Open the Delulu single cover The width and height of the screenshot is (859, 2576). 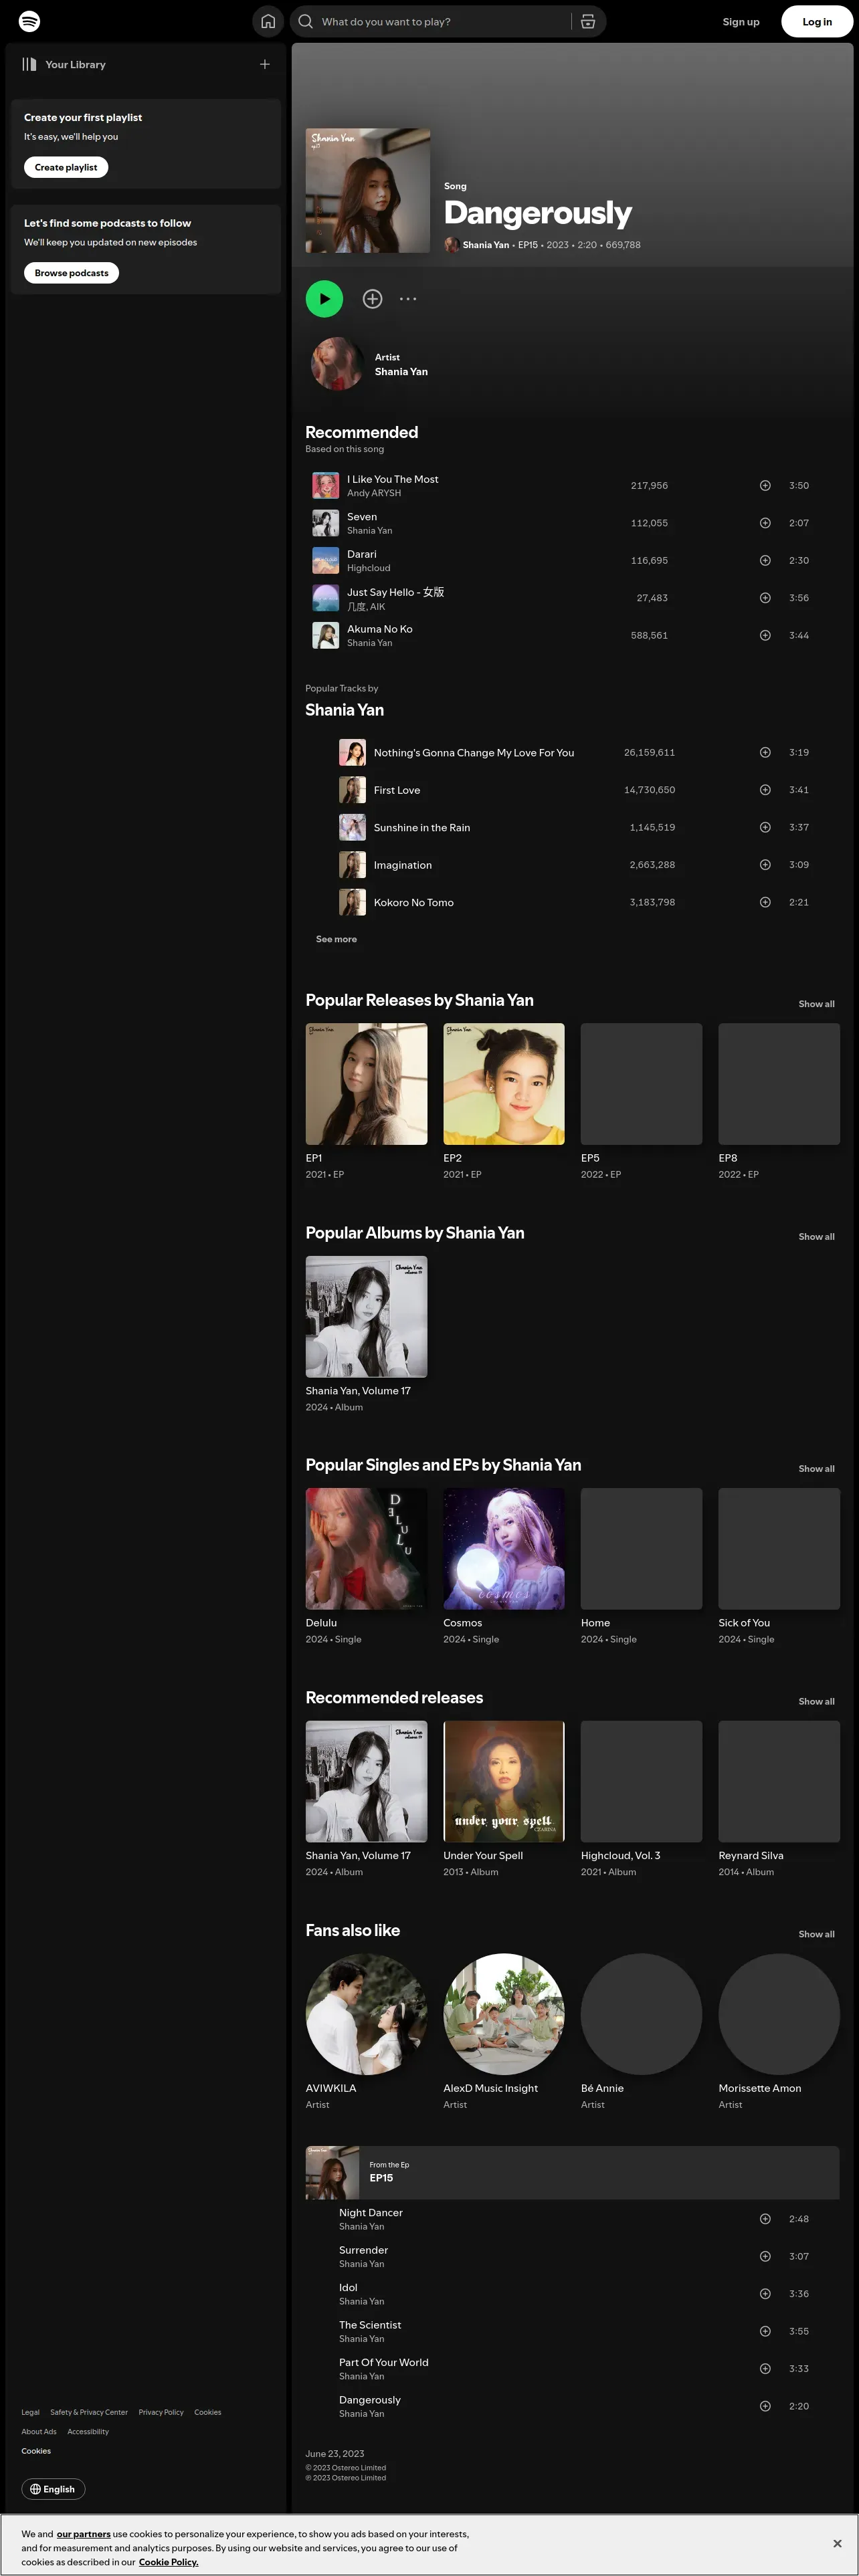coord(366,1549)
